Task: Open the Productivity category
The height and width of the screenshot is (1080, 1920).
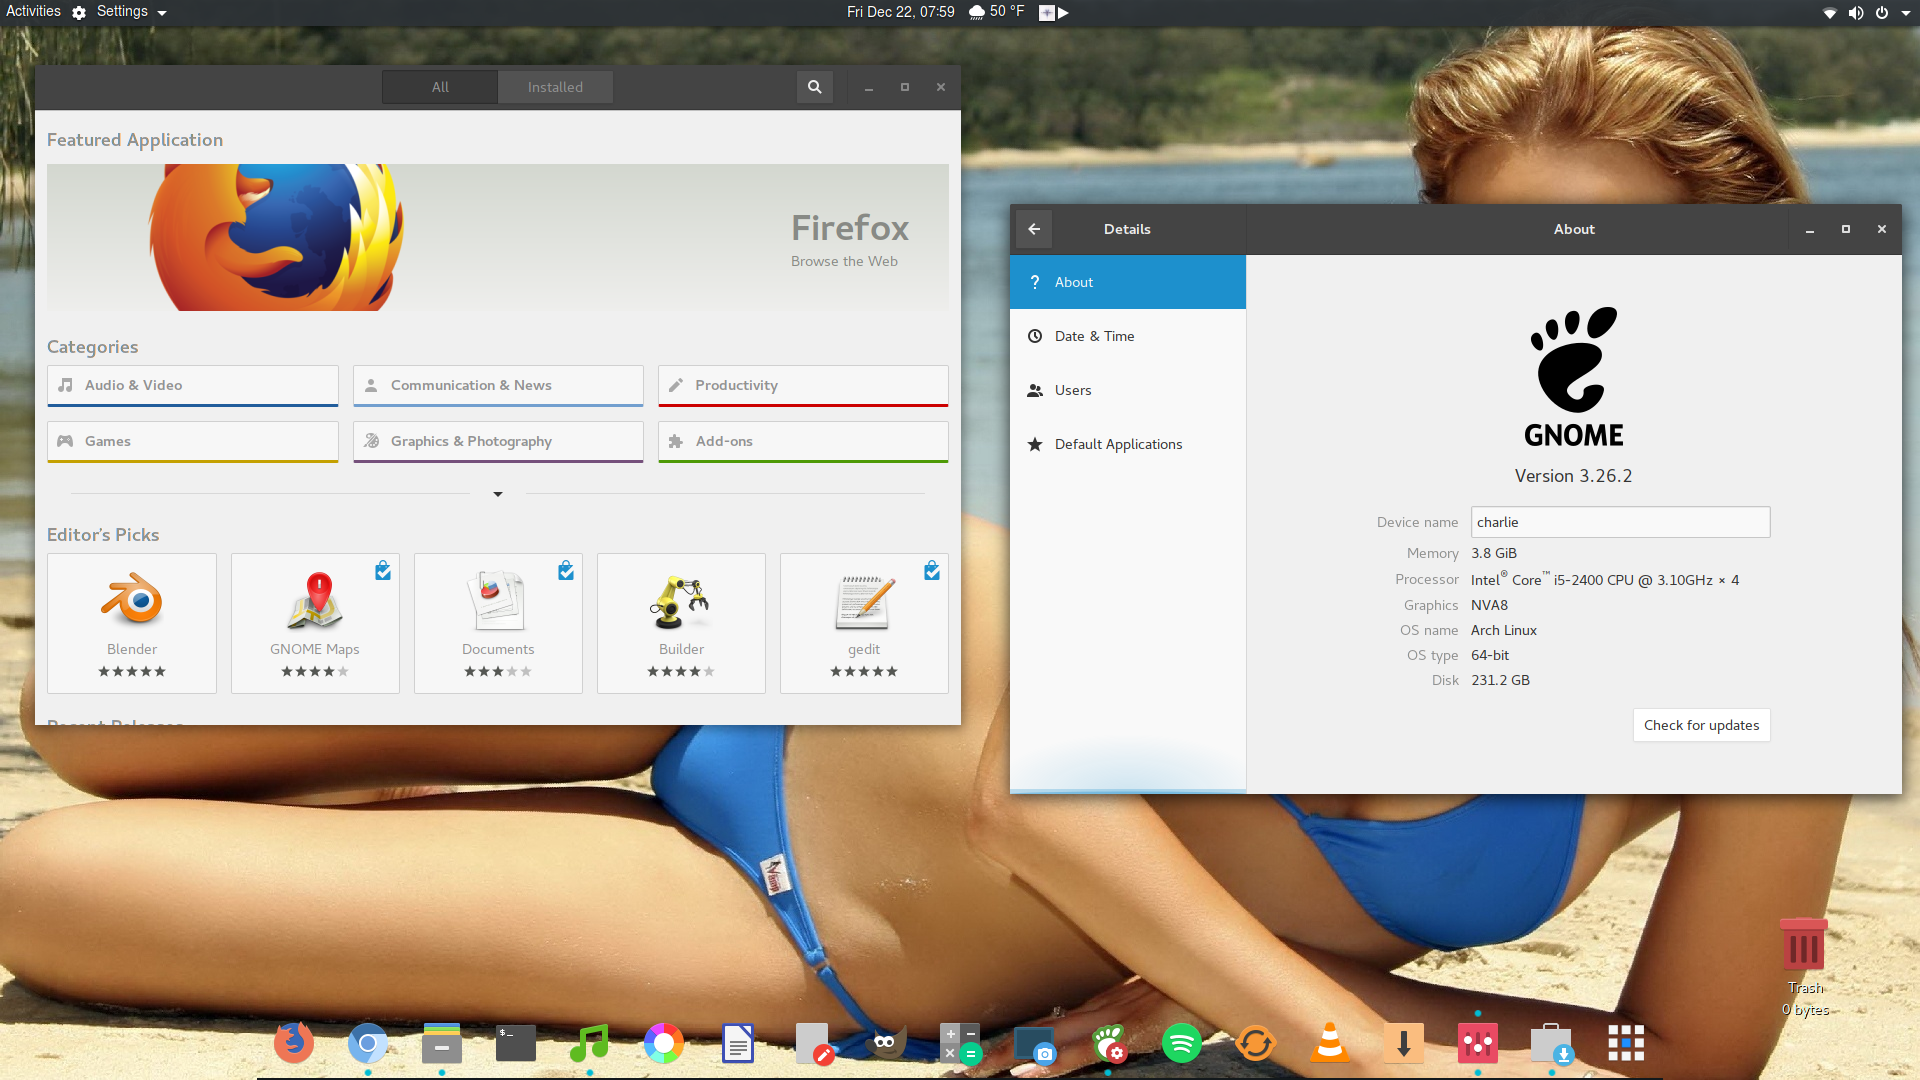Action: click(803, 386)
